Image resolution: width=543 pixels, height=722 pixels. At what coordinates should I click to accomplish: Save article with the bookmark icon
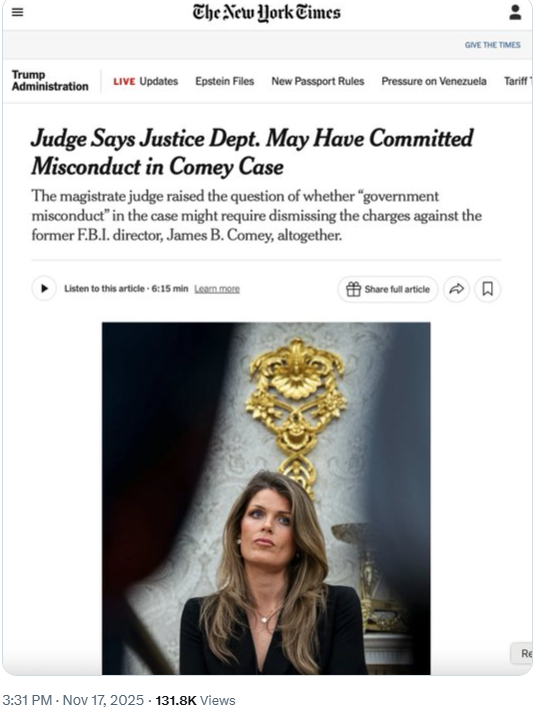coord(488,289)
